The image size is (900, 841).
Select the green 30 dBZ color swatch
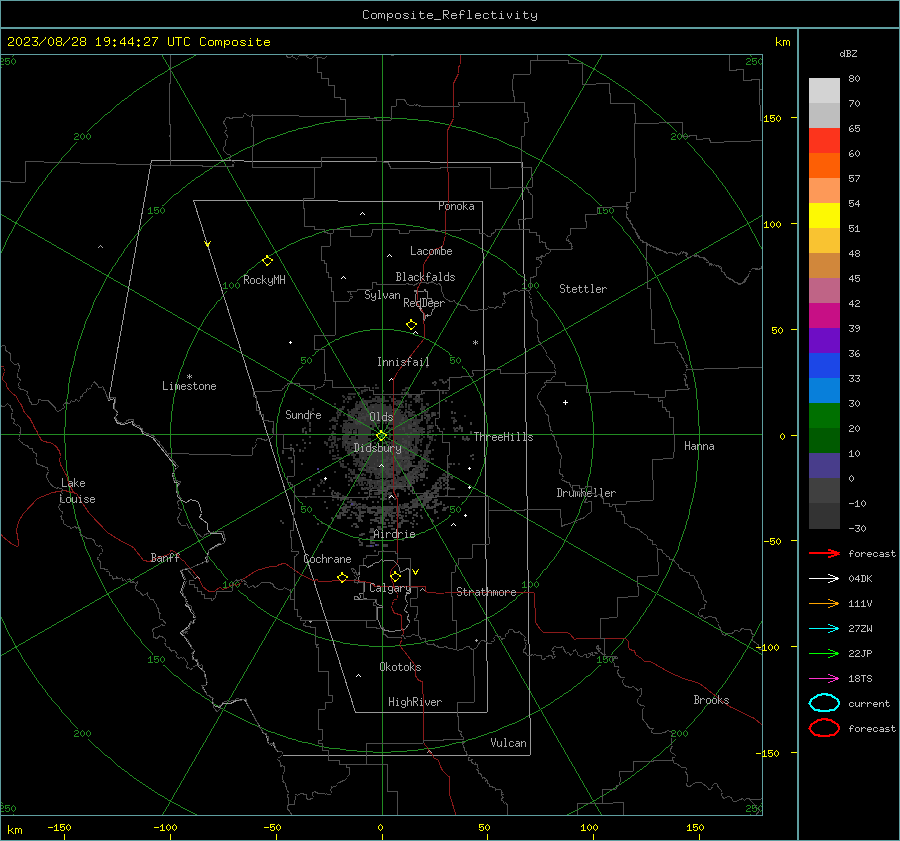coord(824,416)
